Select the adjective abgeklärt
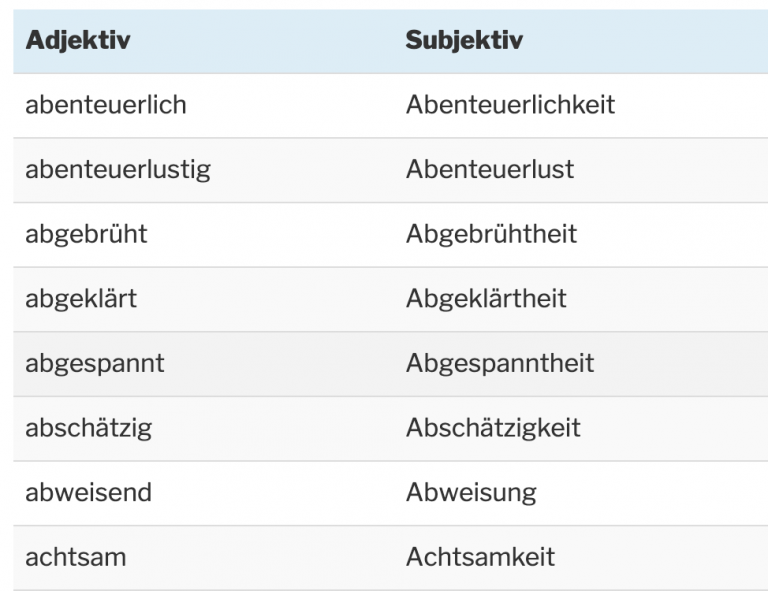Image resolution: width=768 pixels, height=591 pixels. click(x=81, y=298)
